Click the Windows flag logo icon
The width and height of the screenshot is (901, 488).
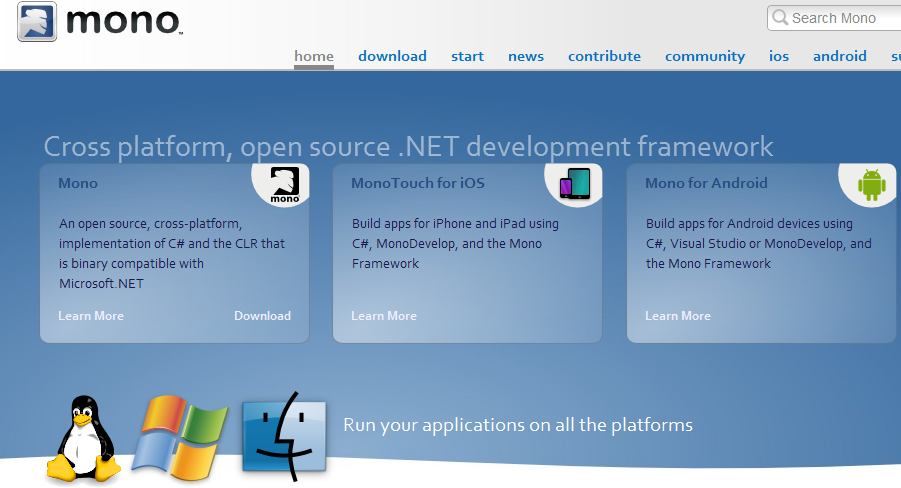click(x=180, y=437)
